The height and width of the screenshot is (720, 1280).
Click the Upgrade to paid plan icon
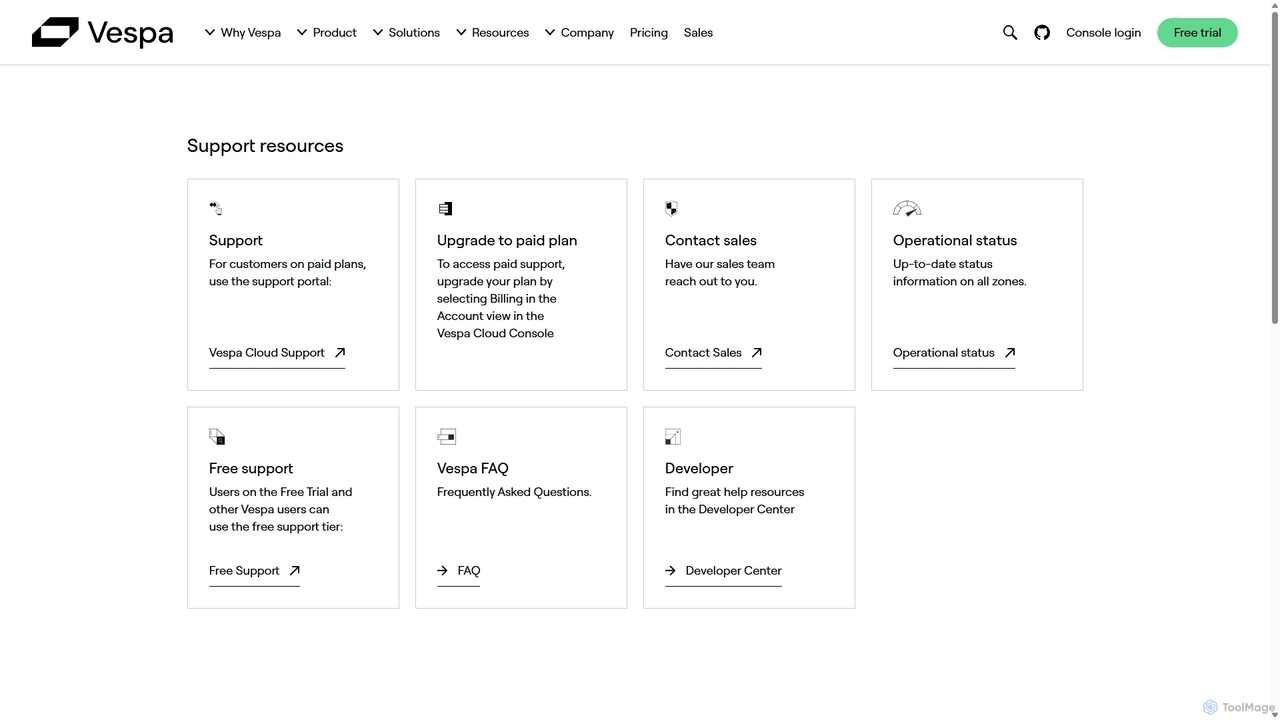(445, 208)
